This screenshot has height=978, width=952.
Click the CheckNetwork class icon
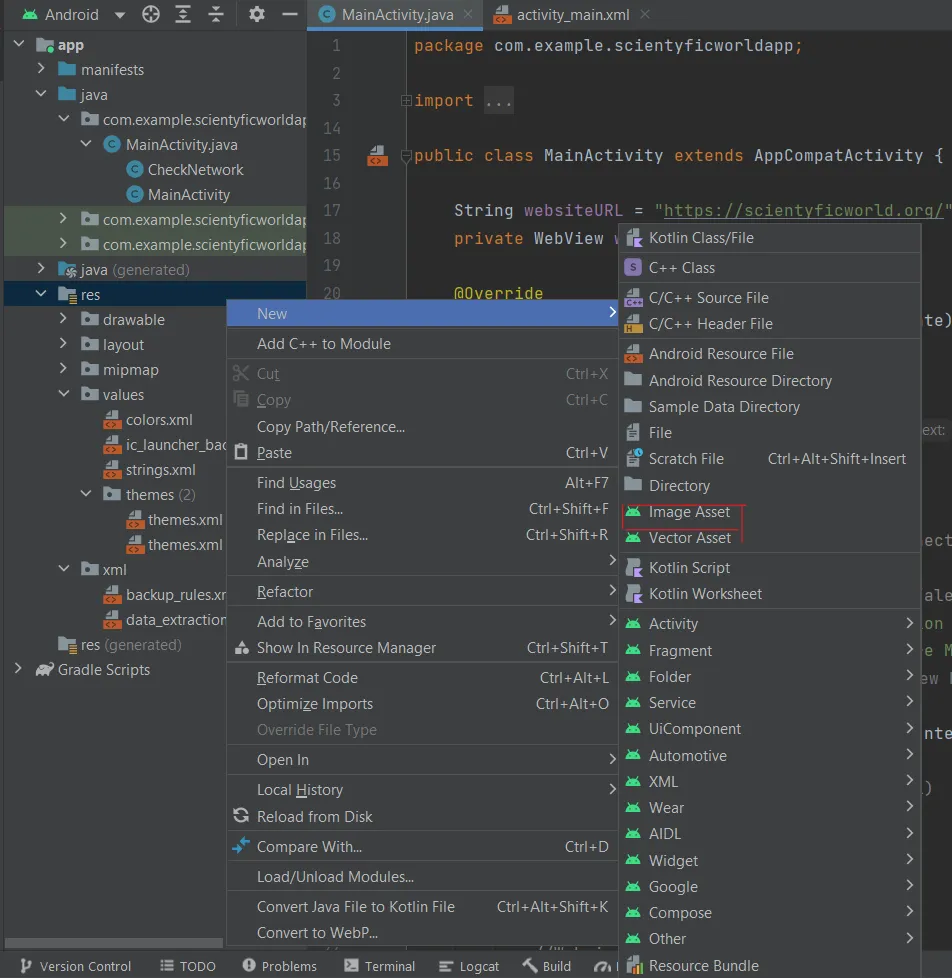coord(134,169)
